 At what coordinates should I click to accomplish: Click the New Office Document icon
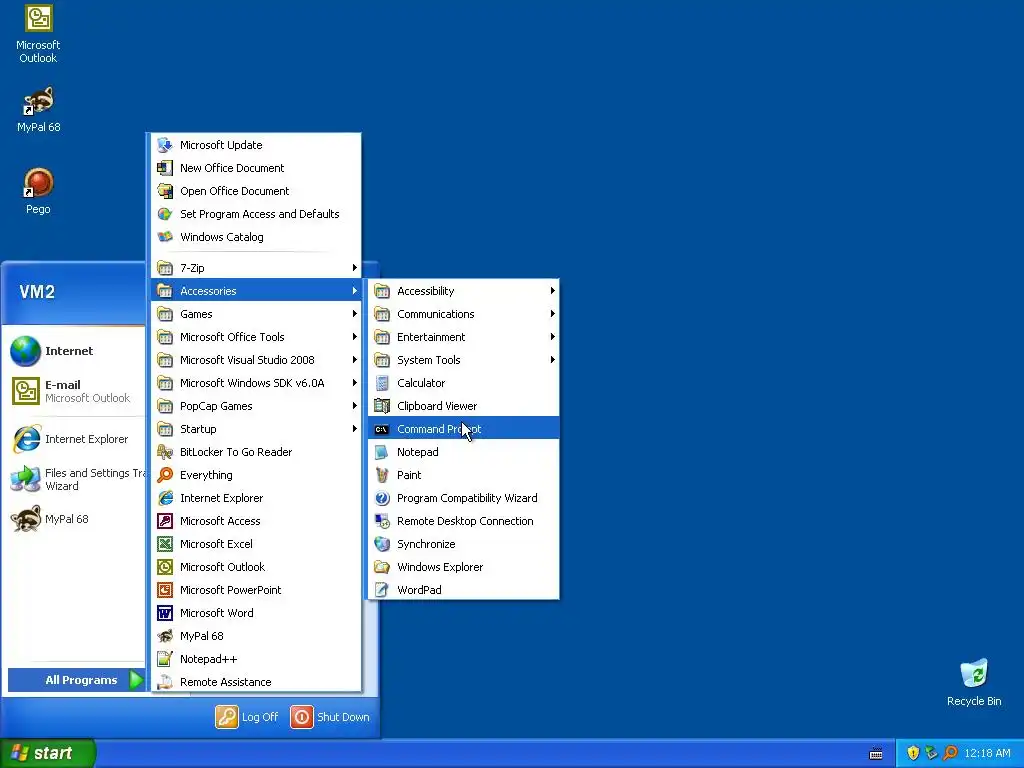pyautogui.click(x=165, y=168)
